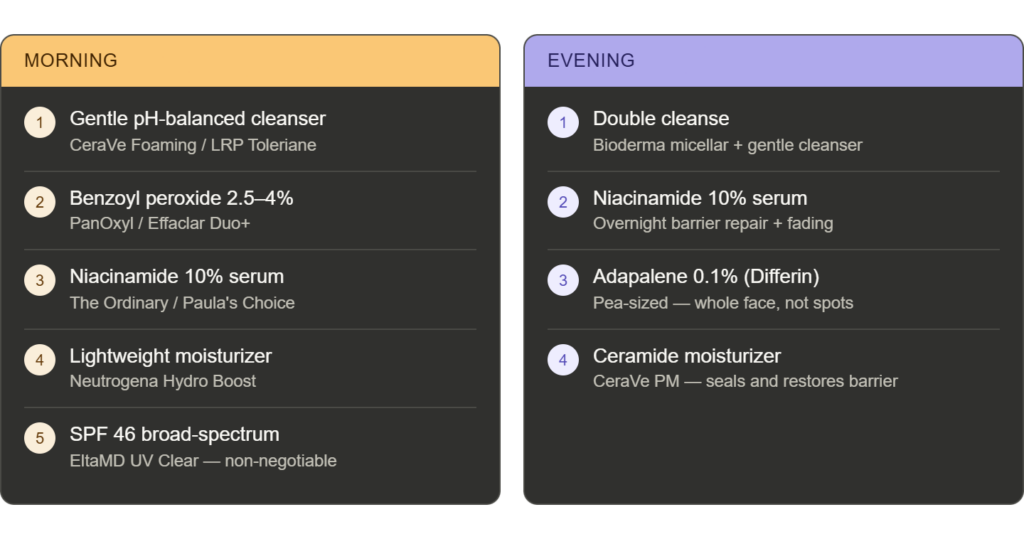
Task: Click the morning step 3 number badge
Action: click(x=39, y=281)
